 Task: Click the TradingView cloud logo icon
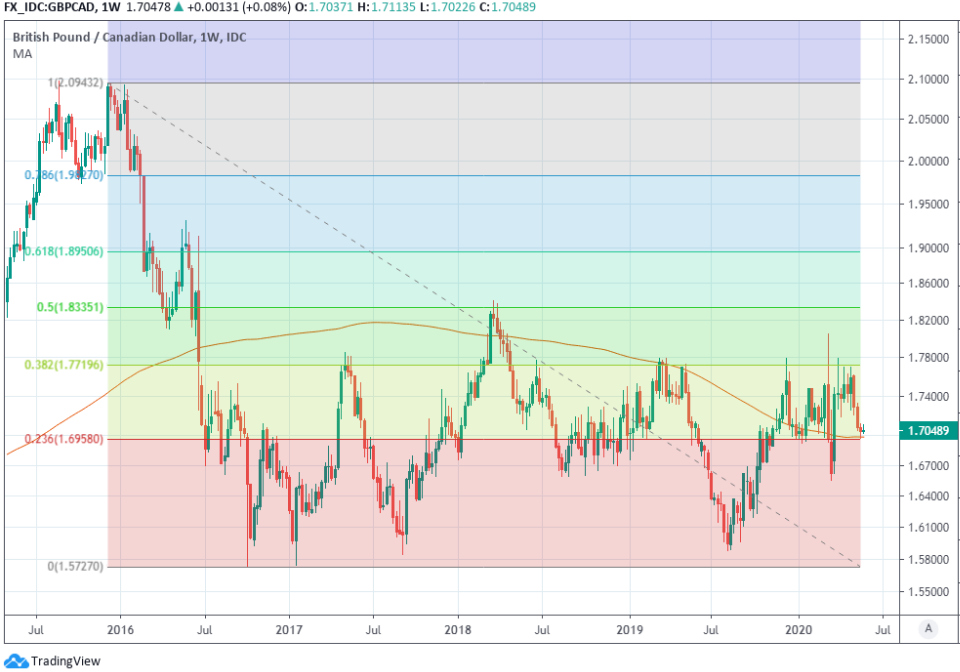(x=16, y=661)
